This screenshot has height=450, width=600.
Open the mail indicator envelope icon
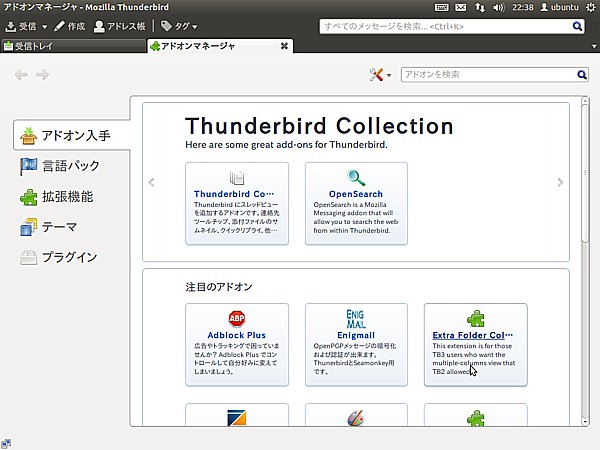461,7
